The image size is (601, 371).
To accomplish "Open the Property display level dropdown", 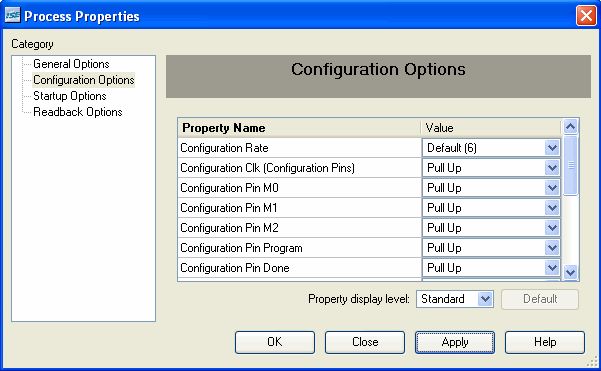I will 485,299.
